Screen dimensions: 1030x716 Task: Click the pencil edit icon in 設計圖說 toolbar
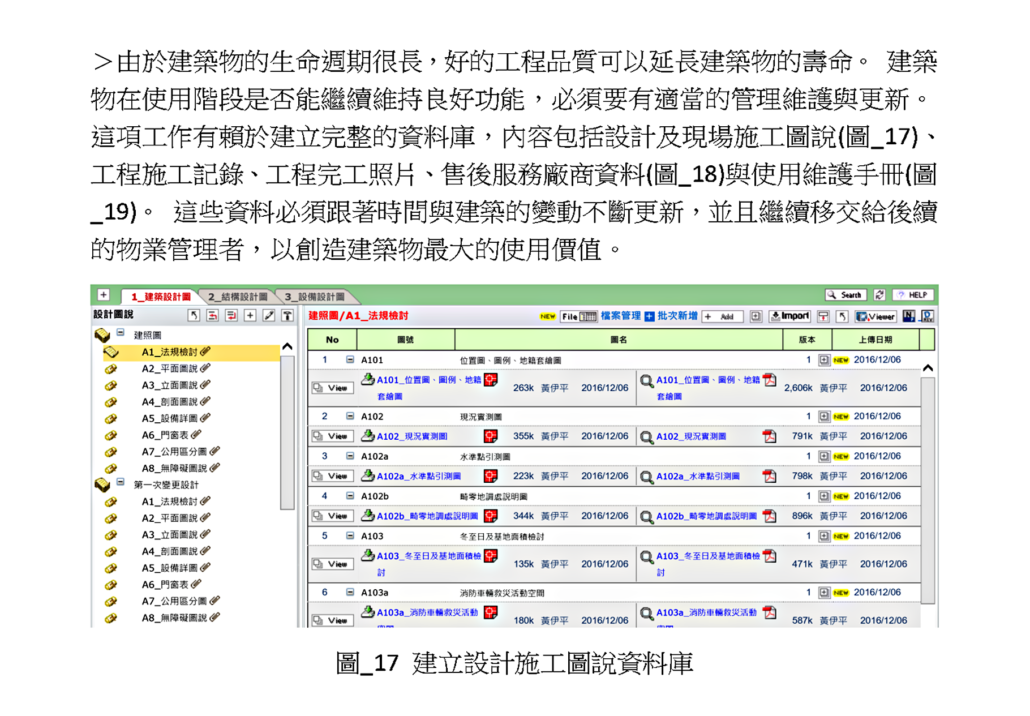coord(269,316)
